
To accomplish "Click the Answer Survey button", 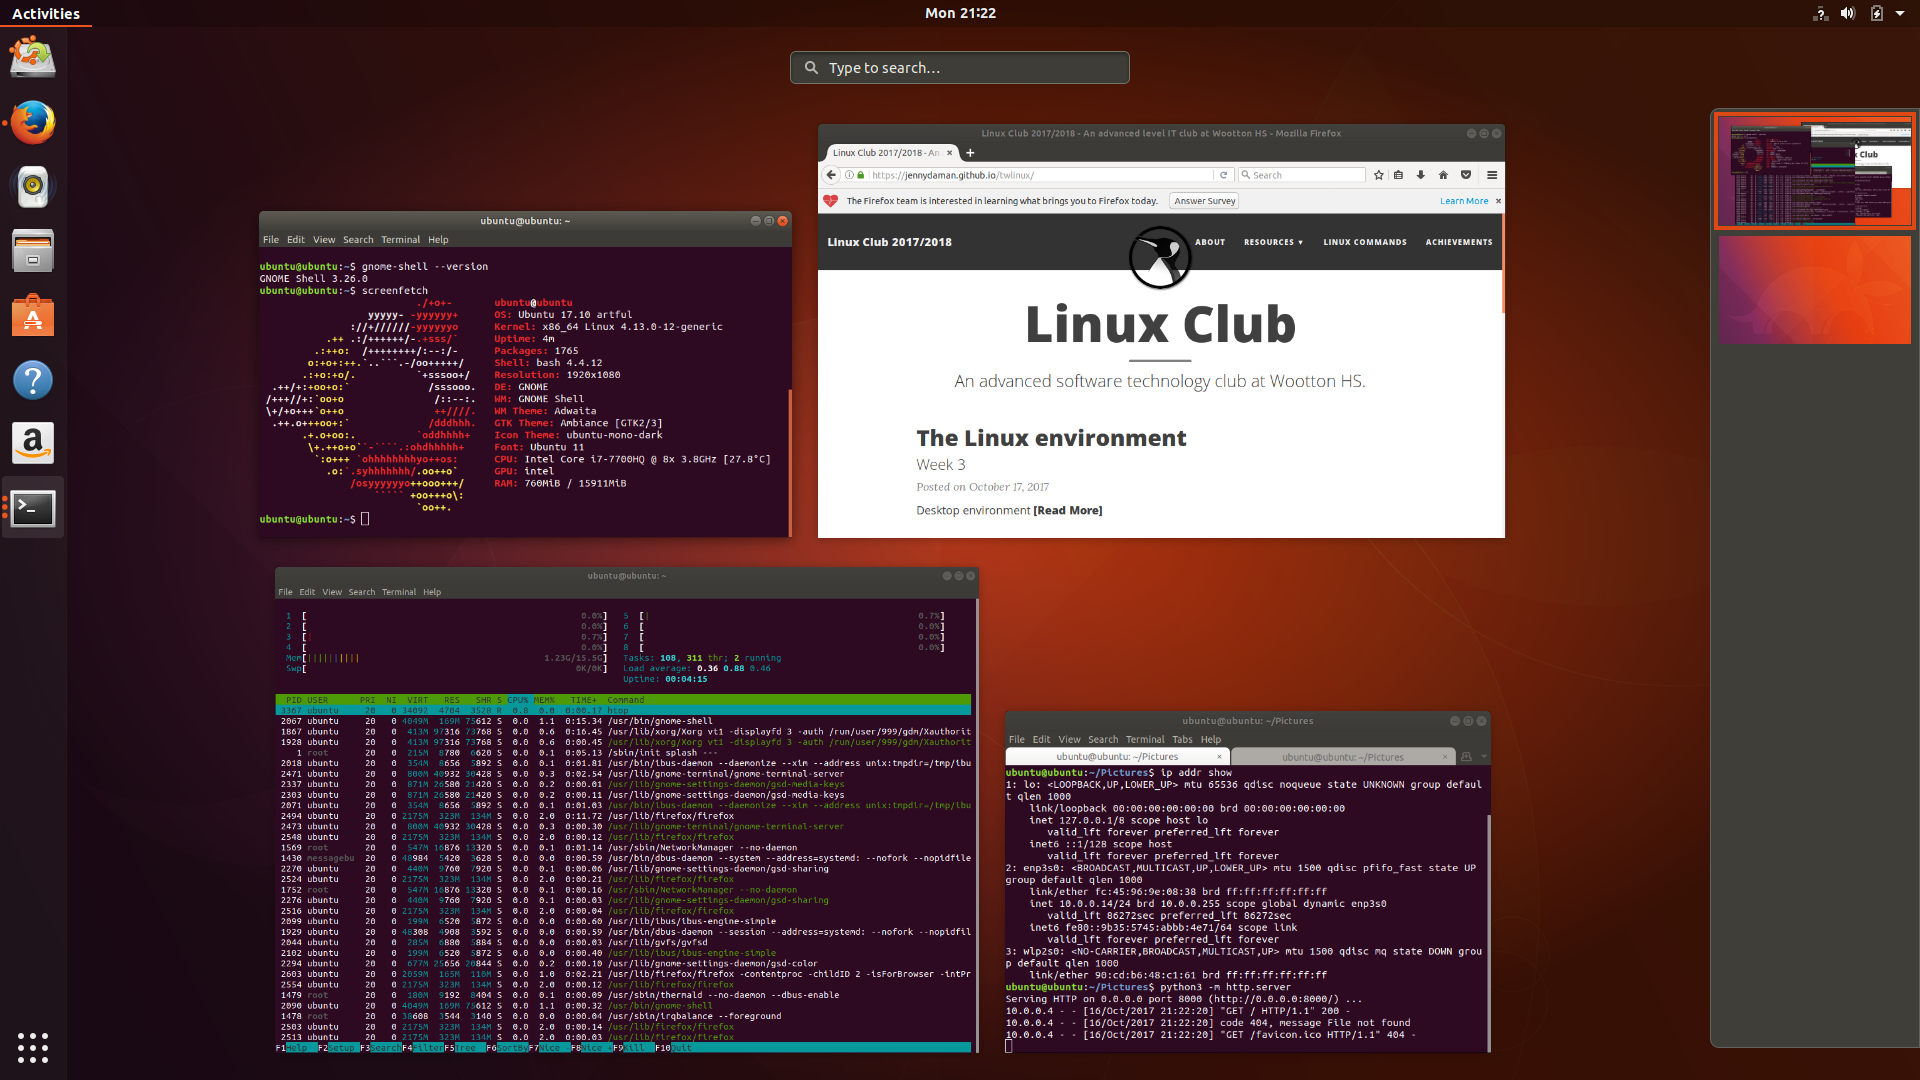I will pyautogui.click(x=1204, y=201).
